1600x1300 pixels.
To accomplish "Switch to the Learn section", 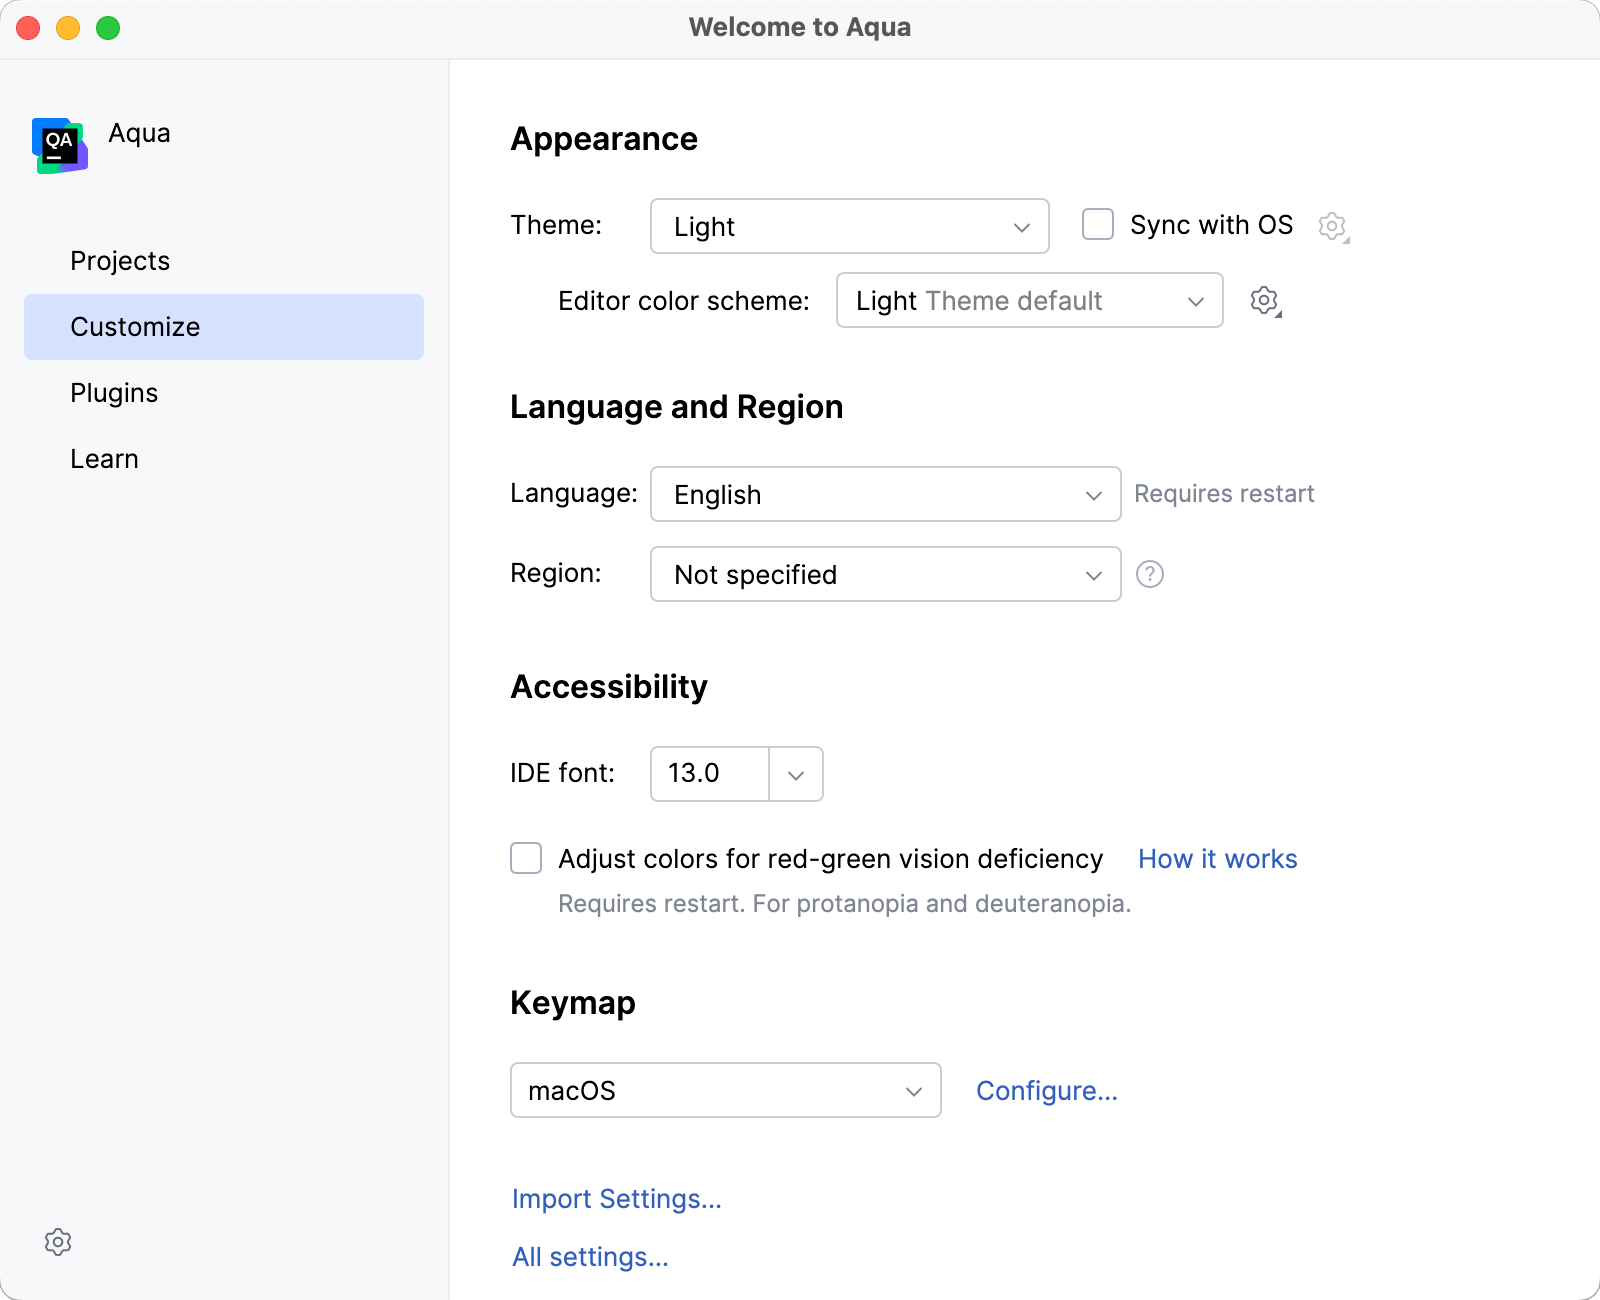I will pyautogui.click(x=224, y=459).
